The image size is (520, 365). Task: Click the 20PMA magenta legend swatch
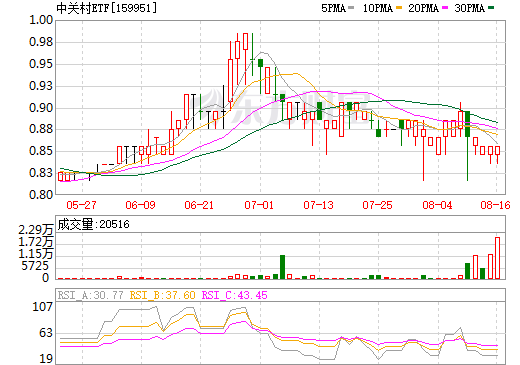[x=445, y=8]
